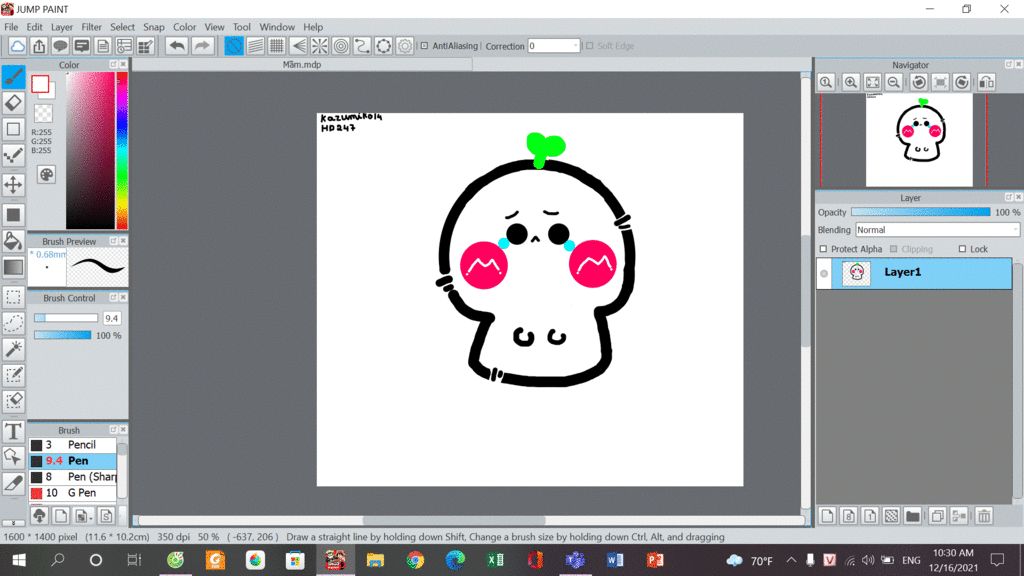The image size is (1024, 576).
Task: Turn on the curve snap
Action: pos(362,46)
